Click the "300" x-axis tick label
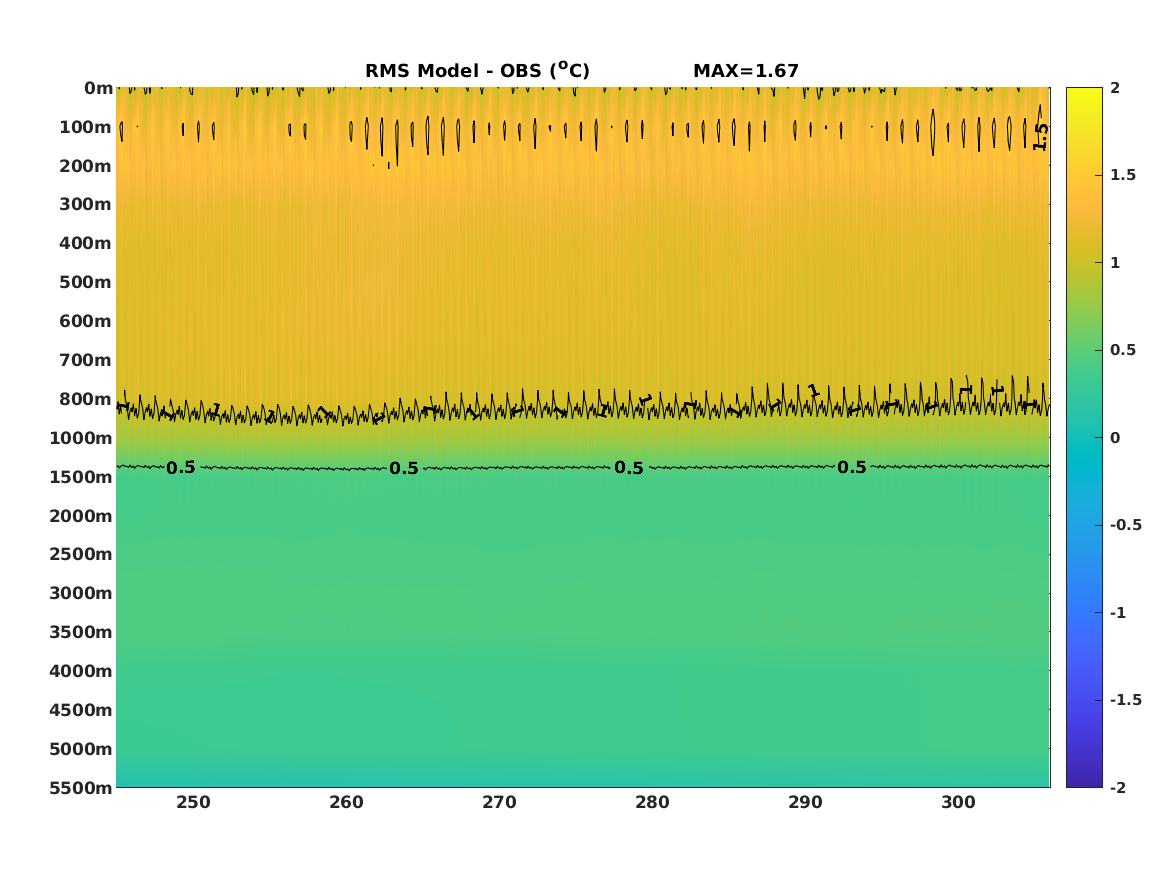 coord(959,803)
